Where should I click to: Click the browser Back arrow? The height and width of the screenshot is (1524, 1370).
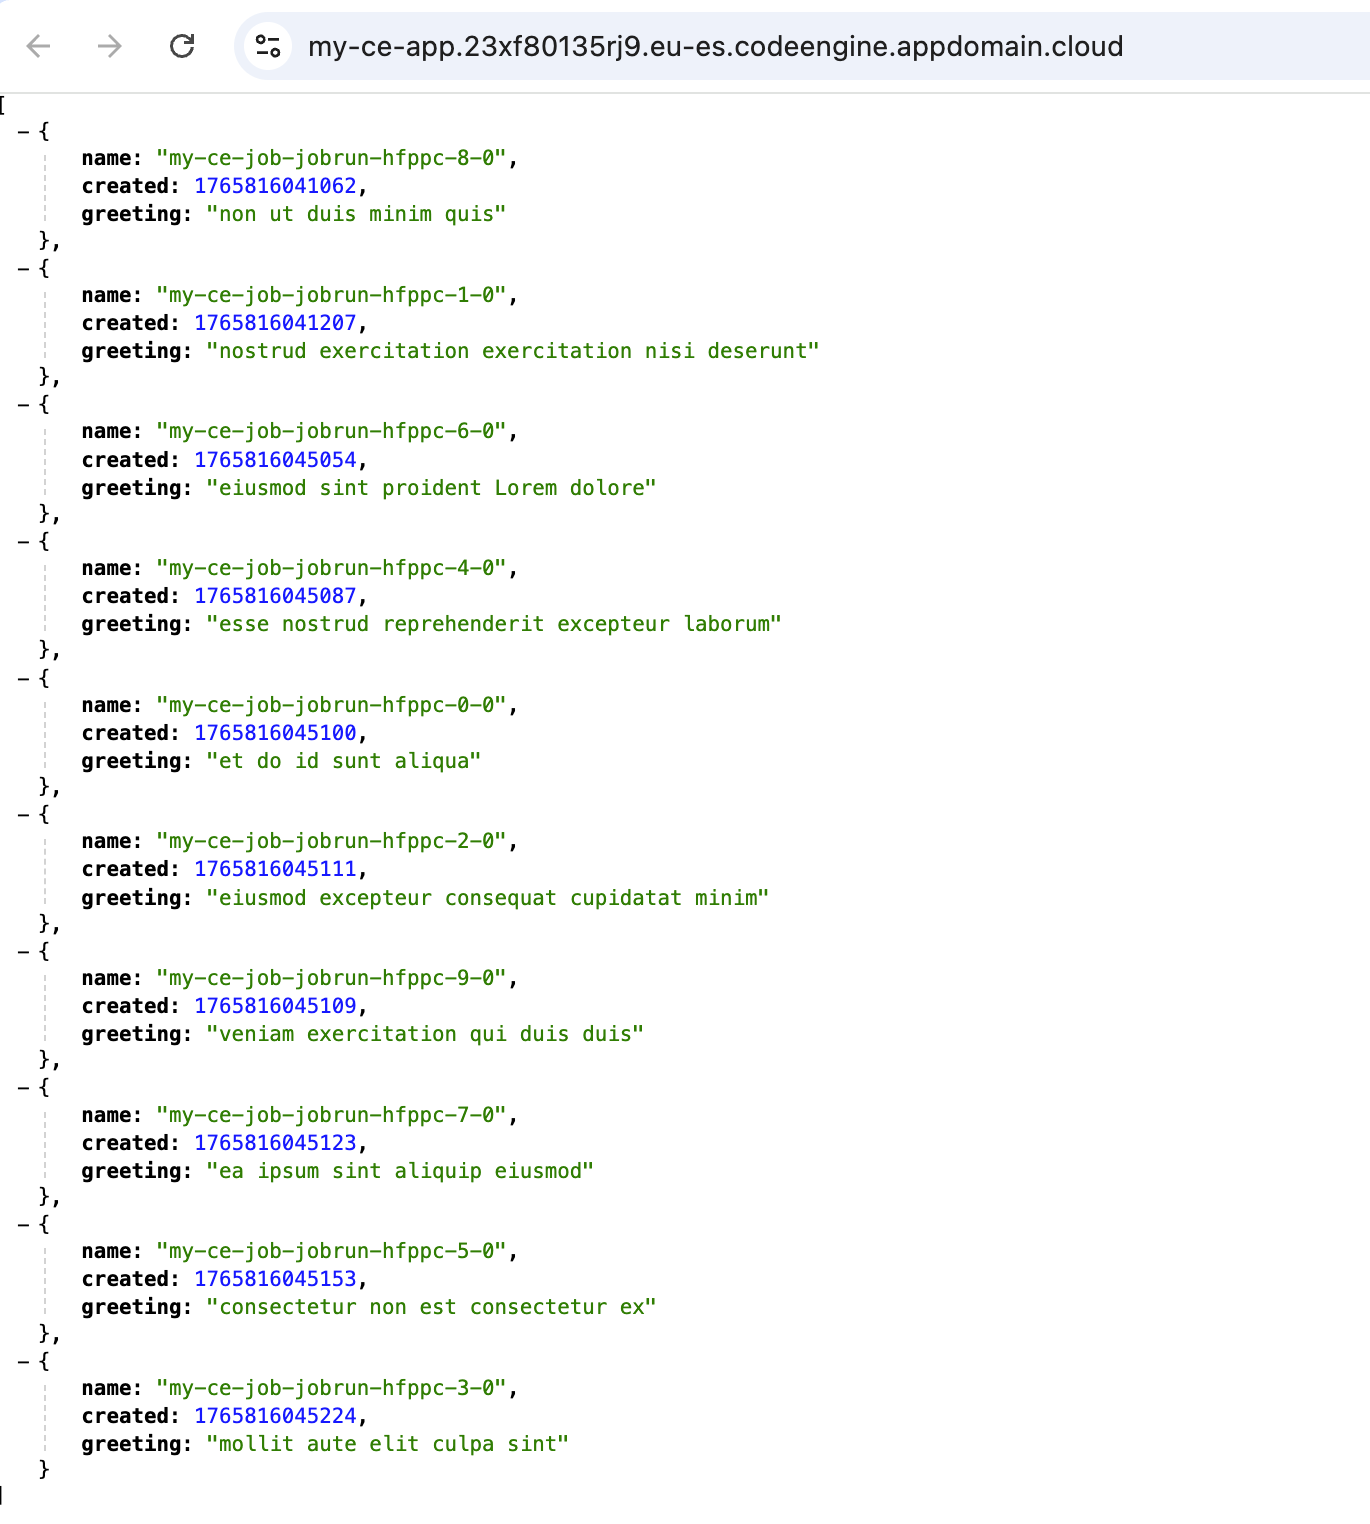click(x=38, y=46)
